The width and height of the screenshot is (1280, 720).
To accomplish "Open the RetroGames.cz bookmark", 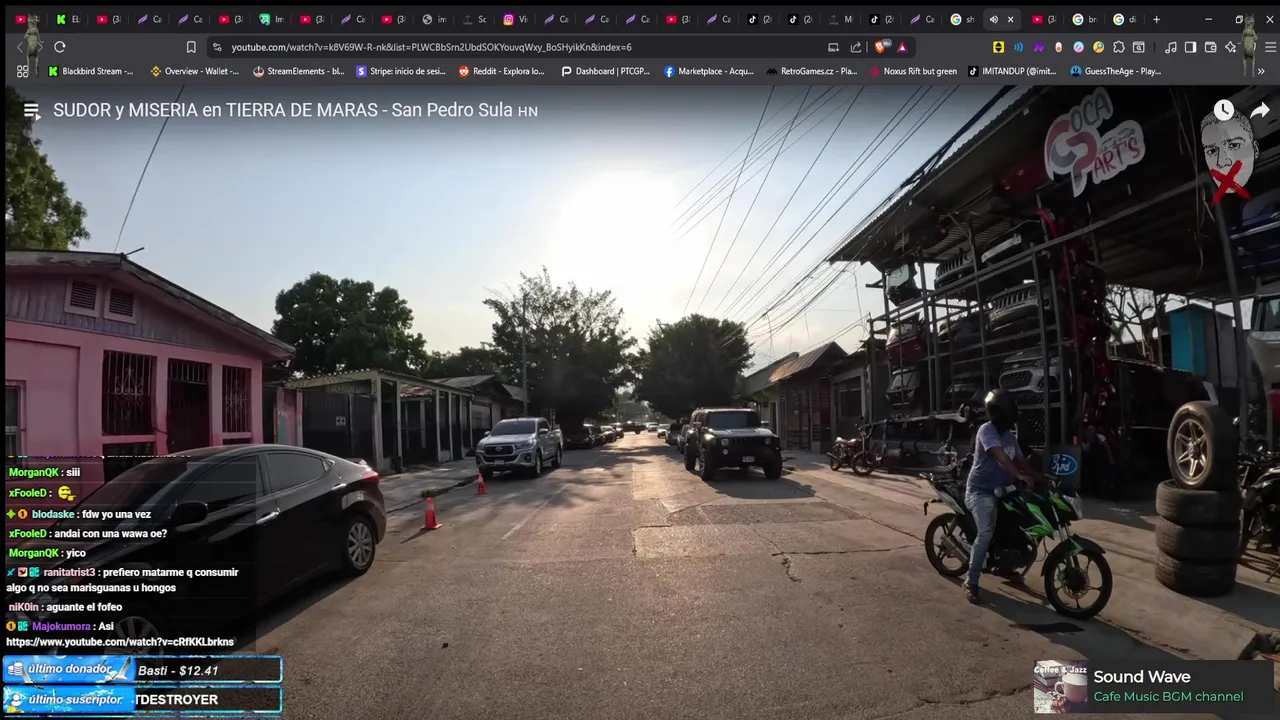I will coord(811,71).
